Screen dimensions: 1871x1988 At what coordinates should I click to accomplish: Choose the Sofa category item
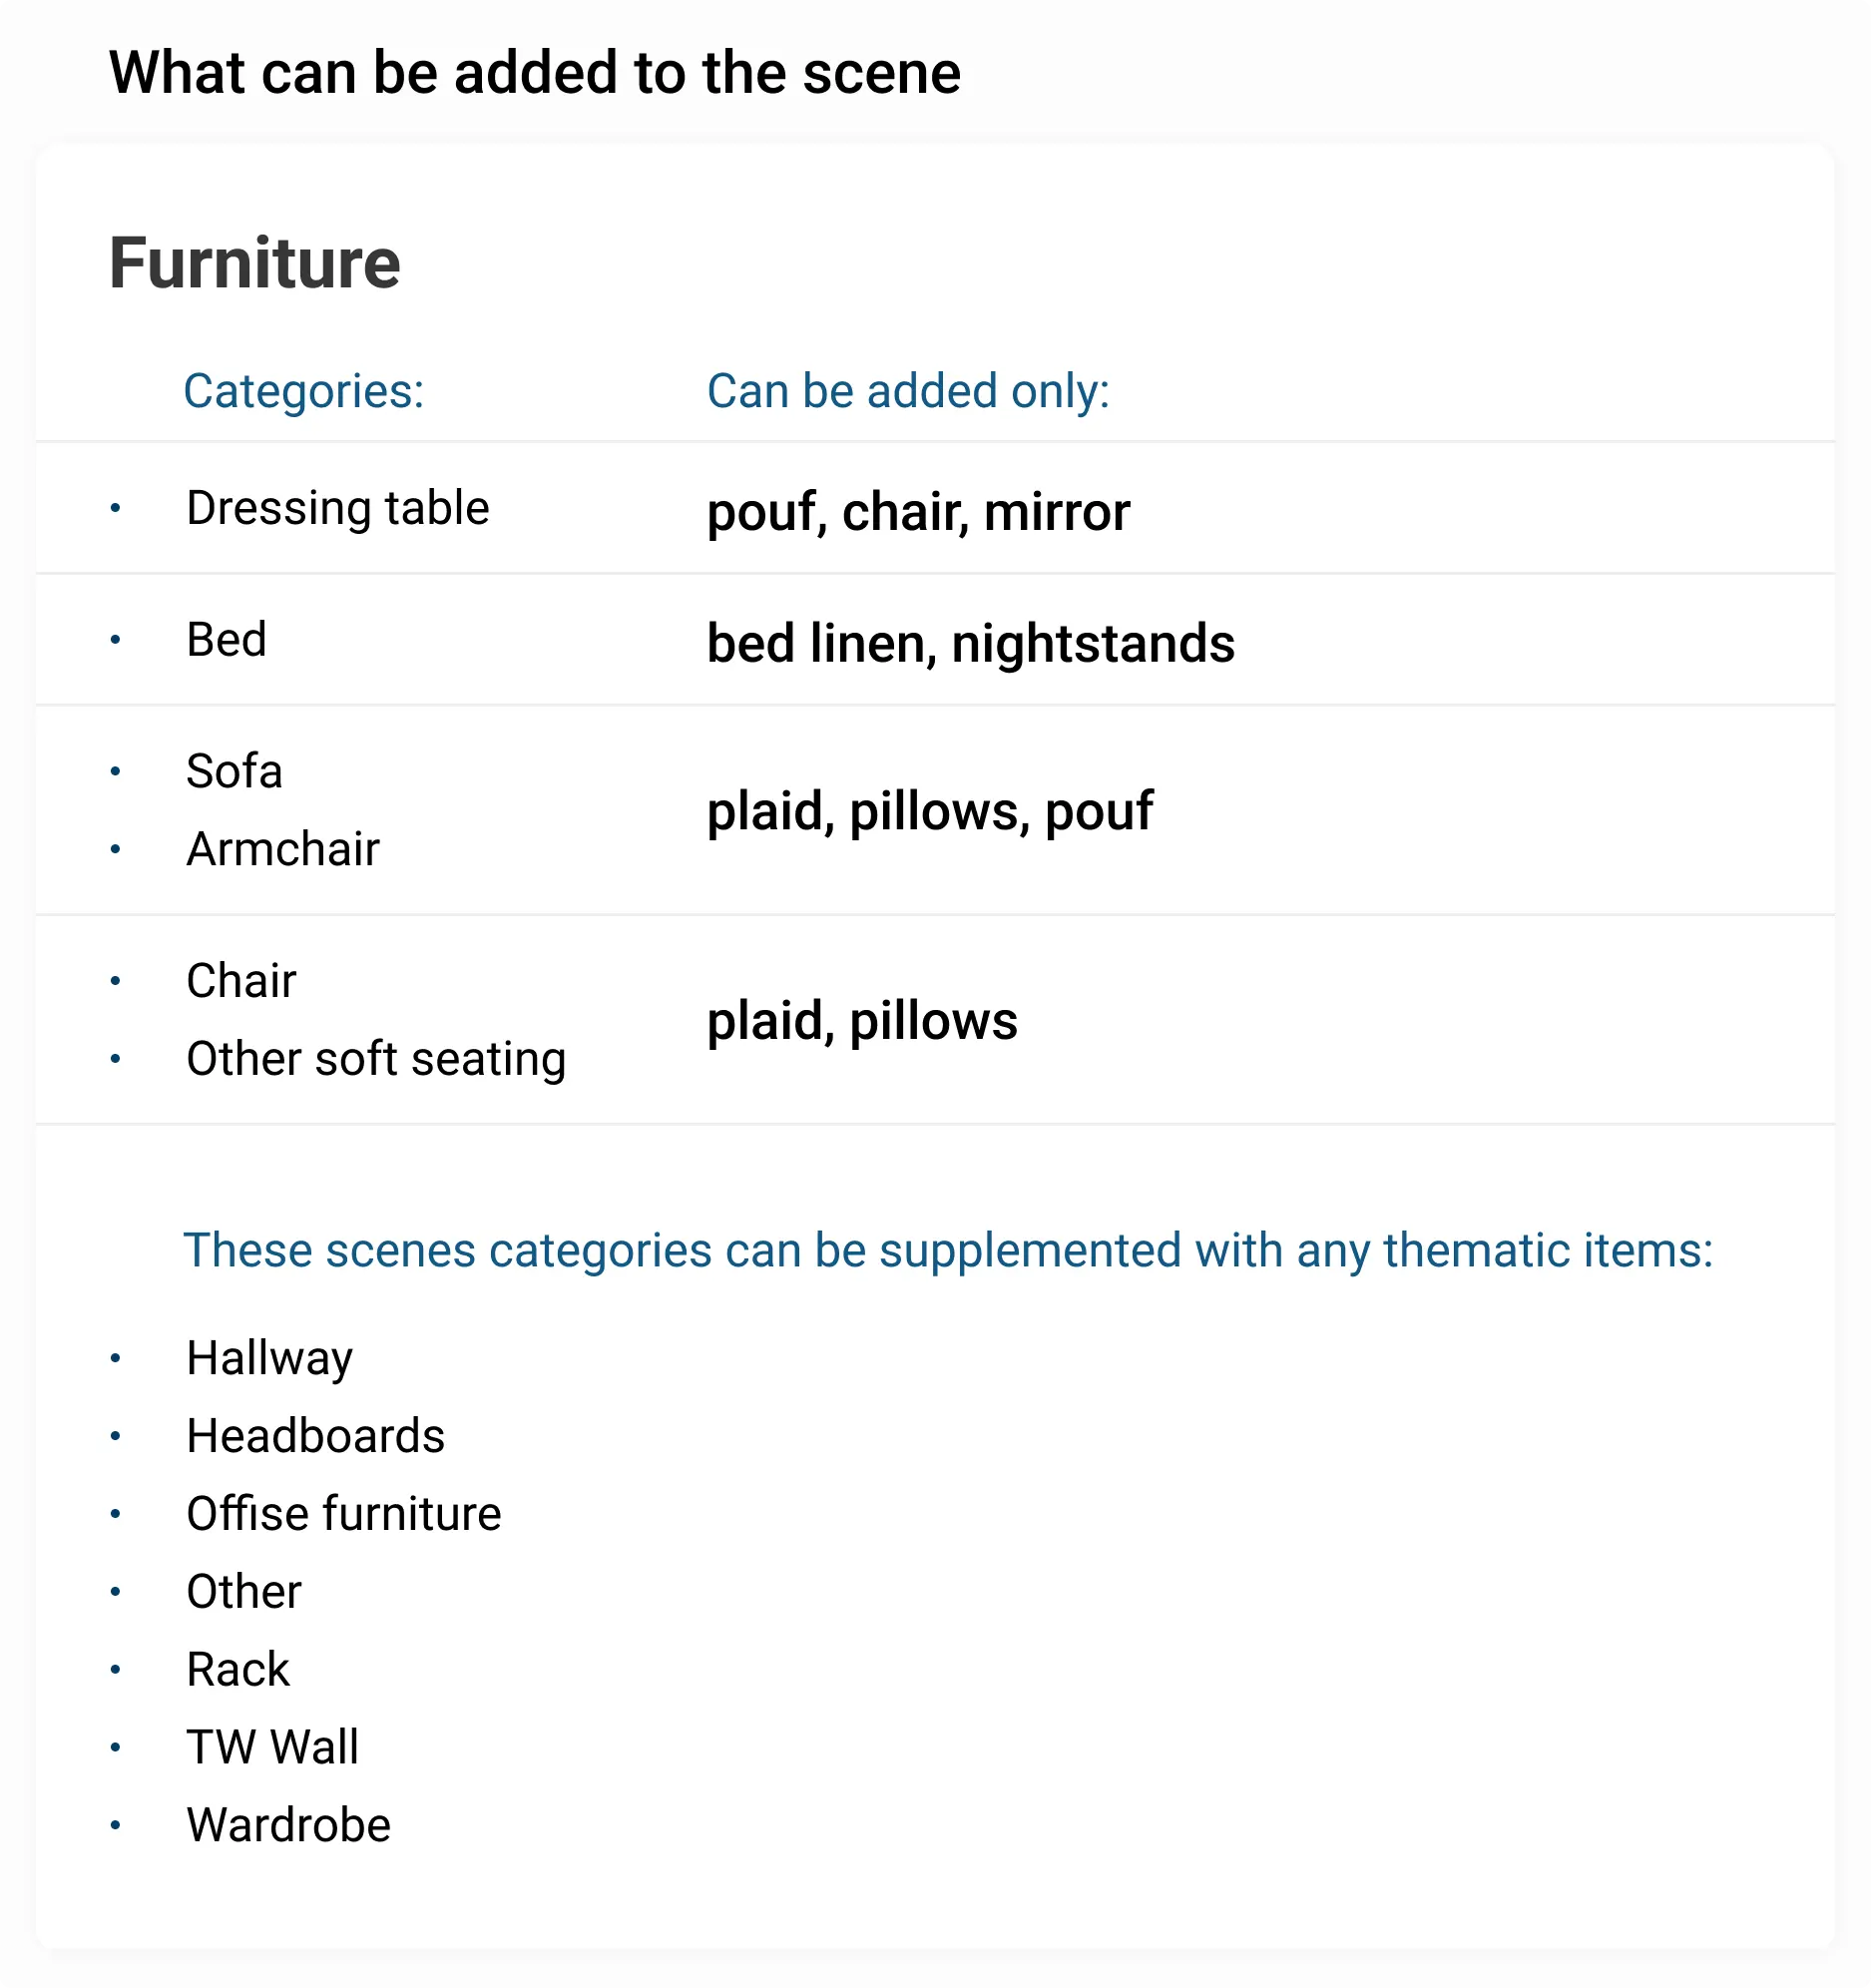[x=234, y=772]
